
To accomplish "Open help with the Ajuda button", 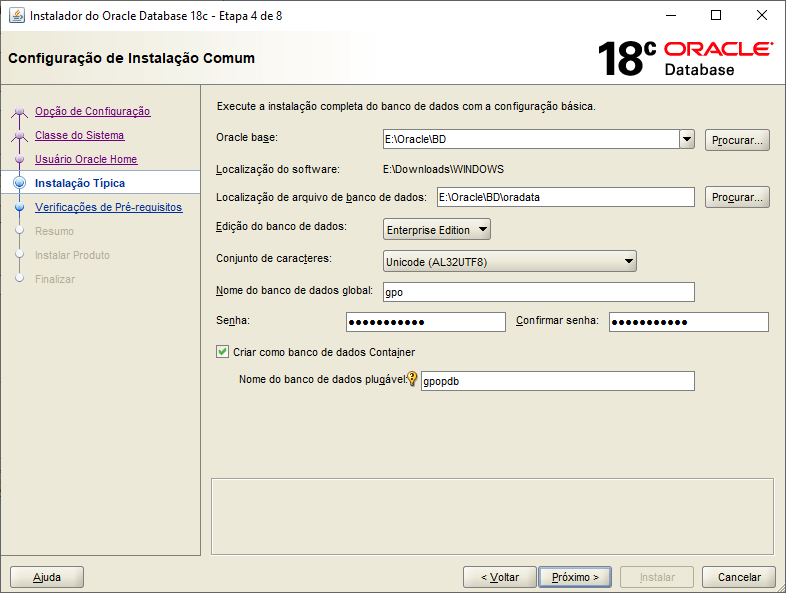I will 47,577.
